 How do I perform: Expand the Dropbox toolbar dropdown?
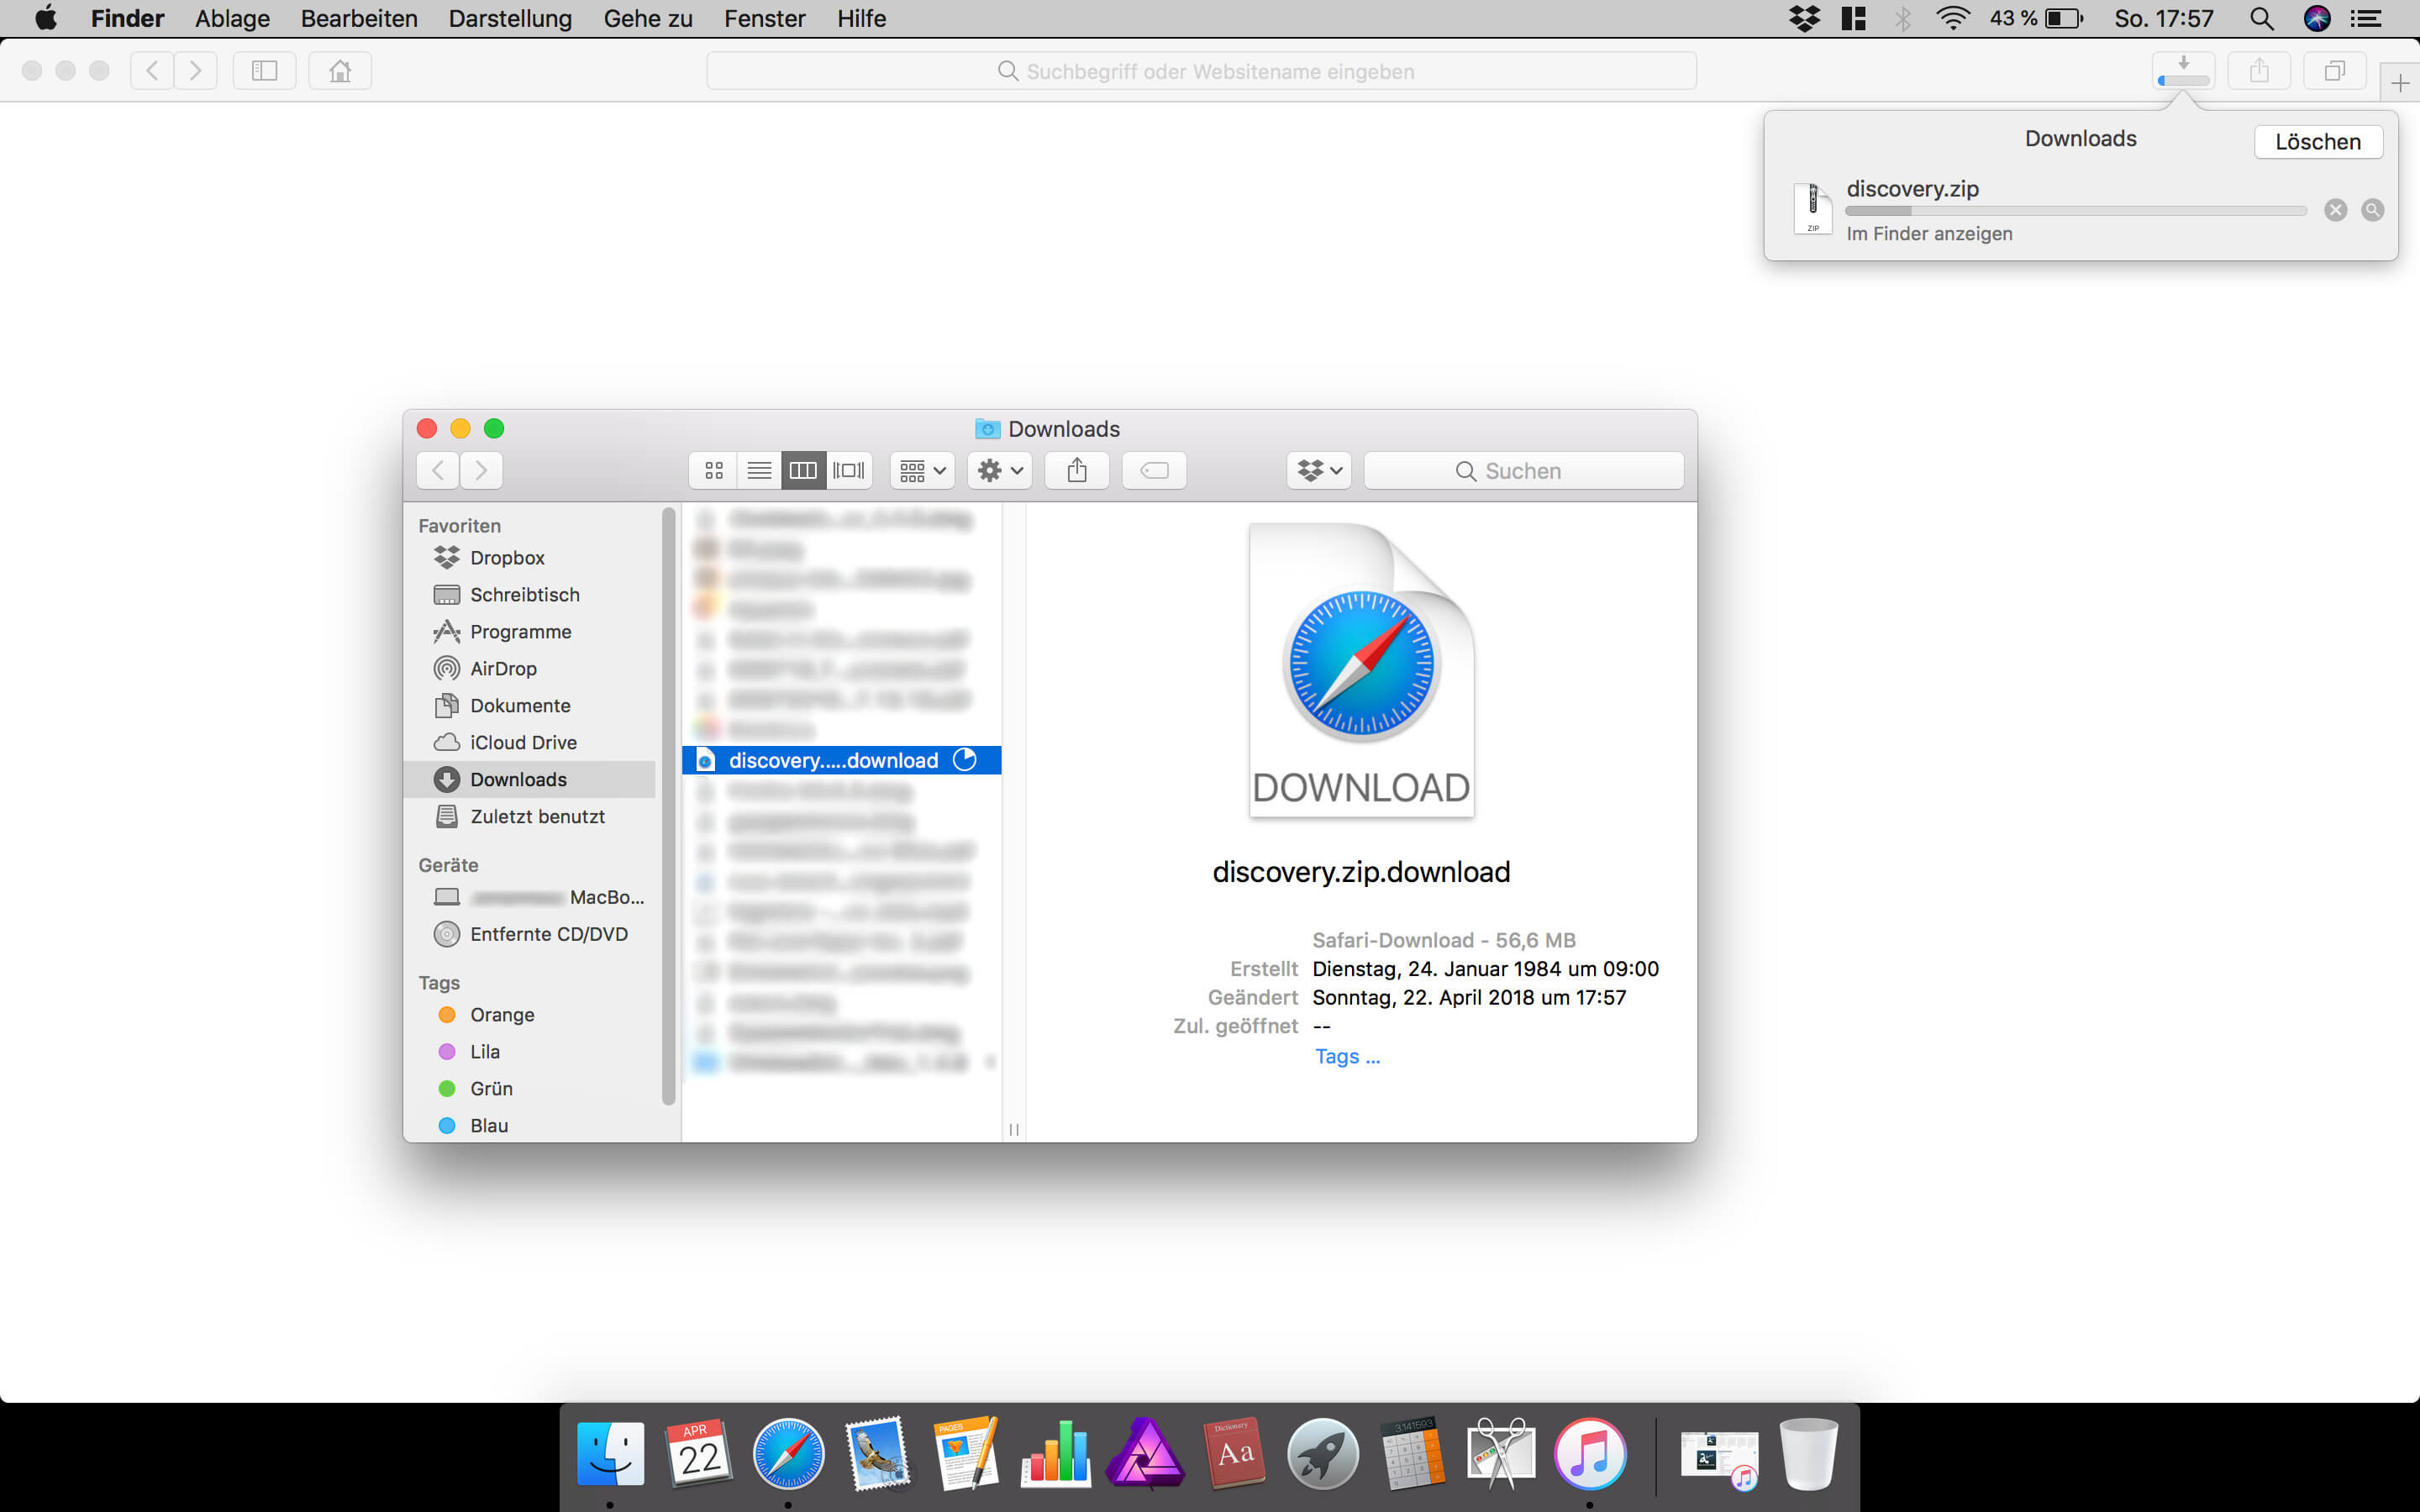(1319, 470)
